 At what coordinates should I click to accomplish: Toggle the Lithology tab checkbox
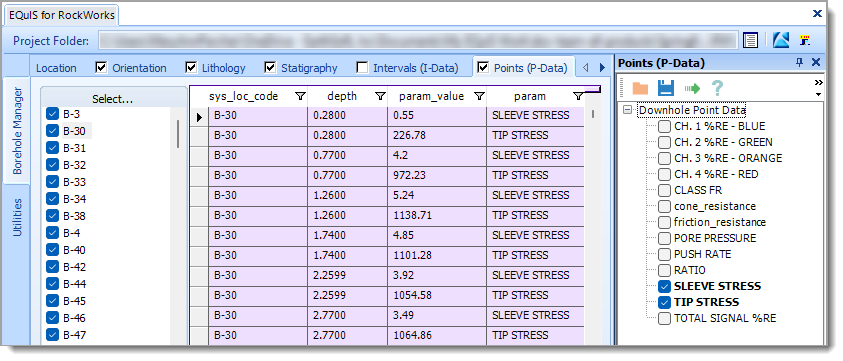point(191,67)
